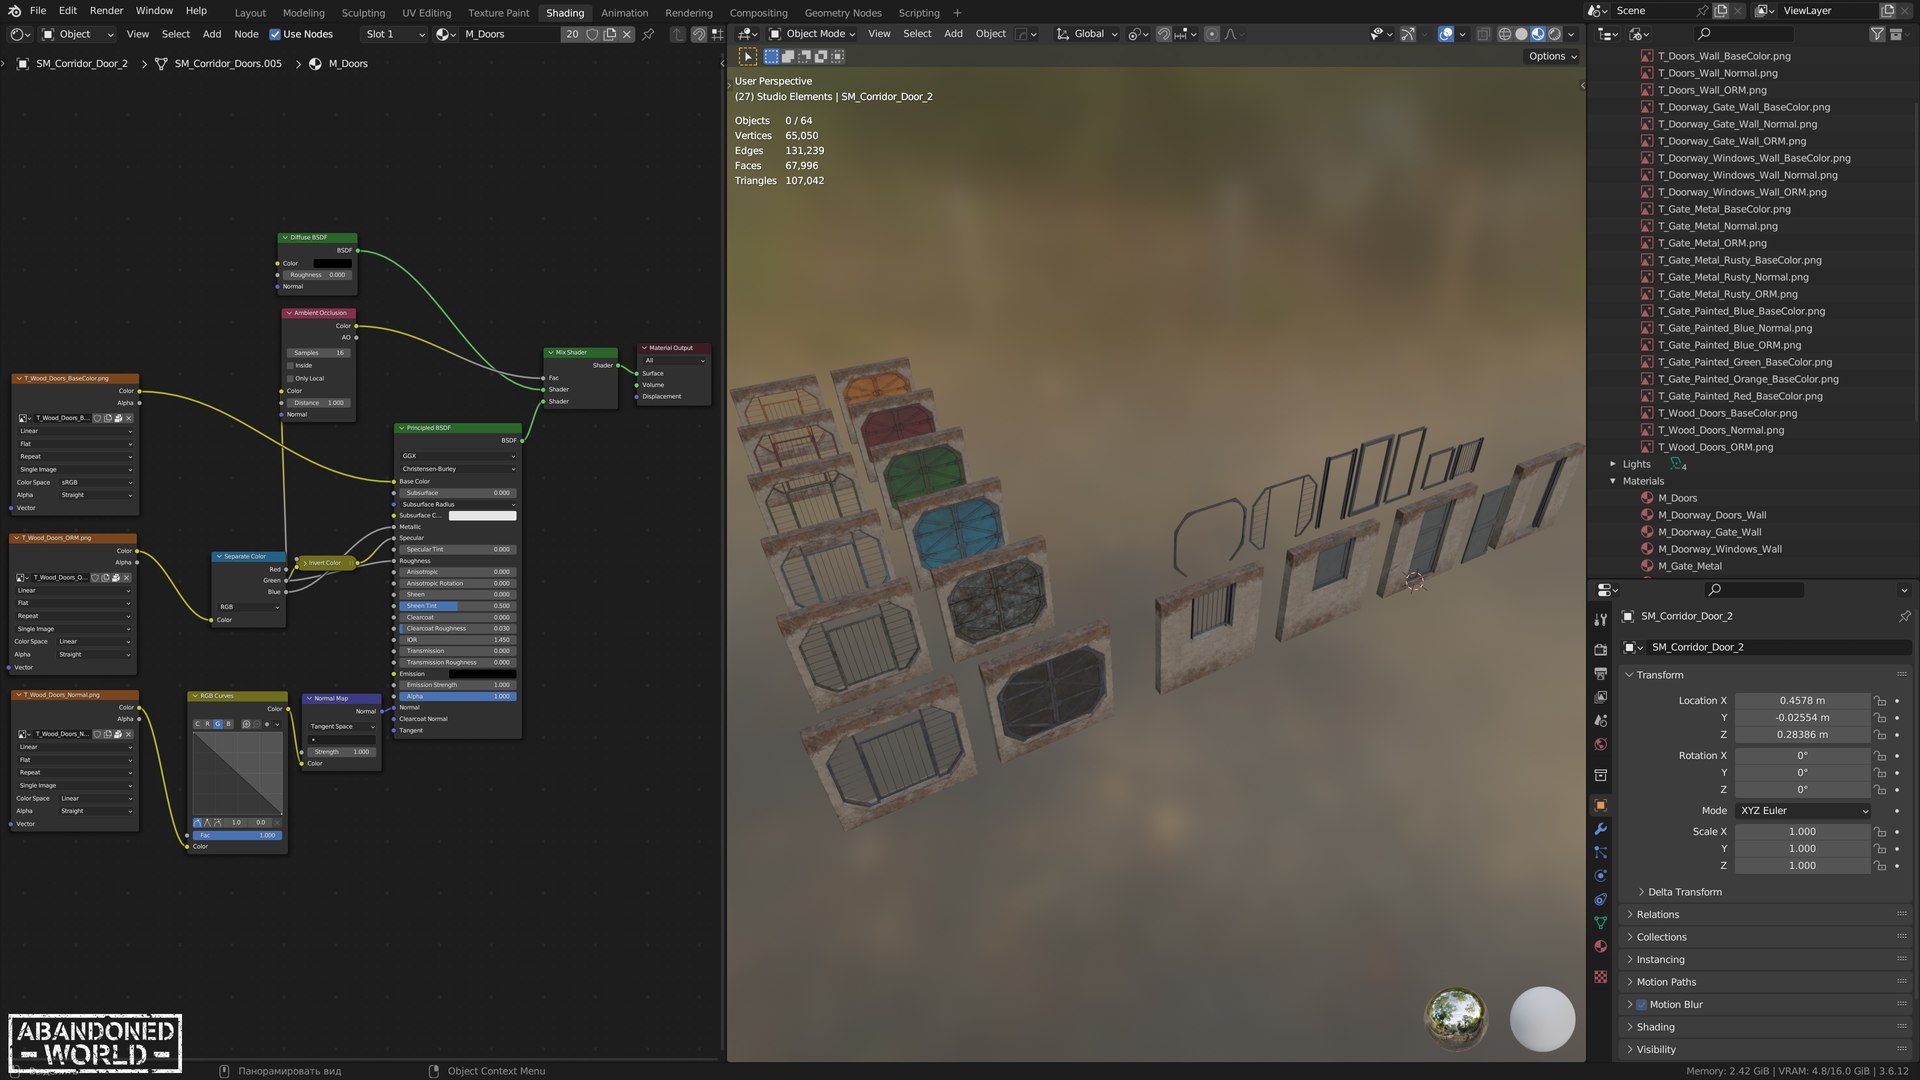Switch to the Geometry Nodes workspace tab
The image size is (1920, 1080).
click(842, 13)
